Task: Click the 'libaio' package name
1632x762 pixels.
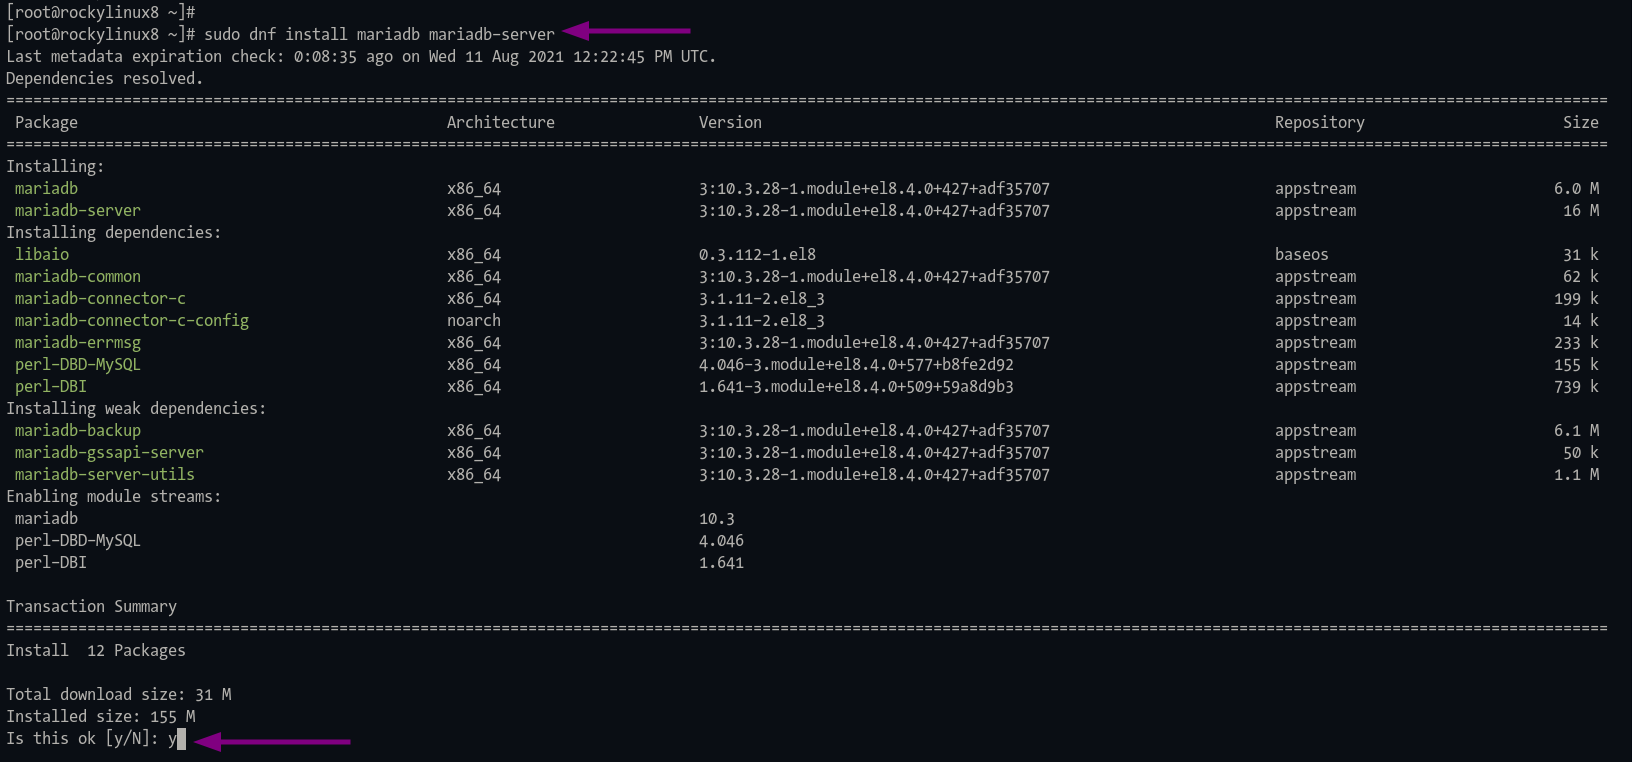Action: click(42, 254)
